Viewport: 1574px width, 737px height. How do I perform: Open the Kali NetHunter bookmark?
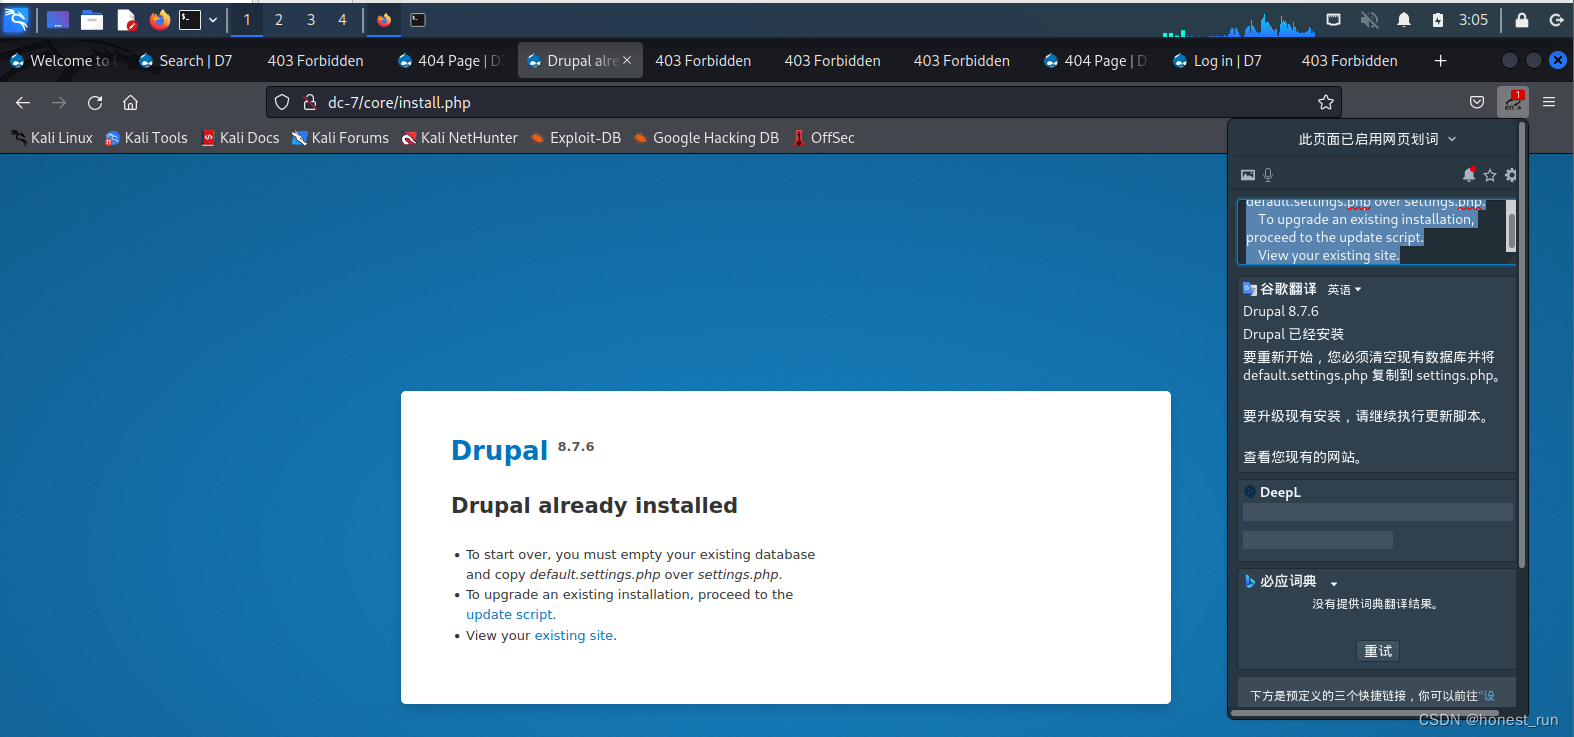[x=460, y=138]
